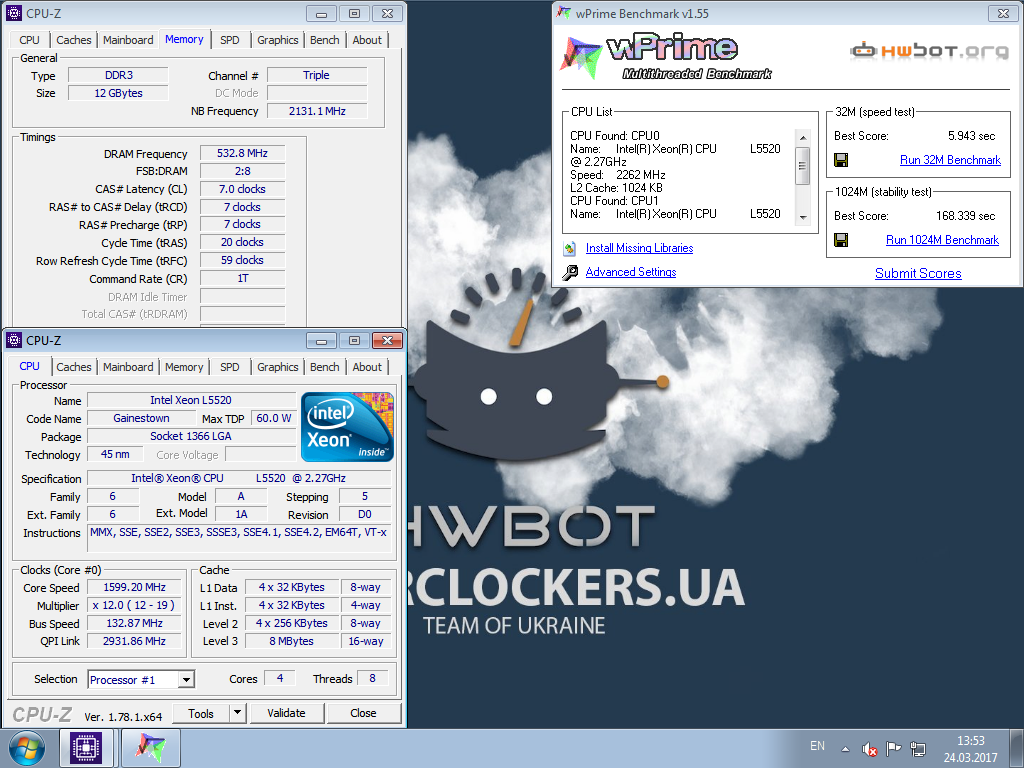Image resolution: width=1024 pixels, height=768 pixels.
Task: Click the EN language indicator
Action: point(817,746)
